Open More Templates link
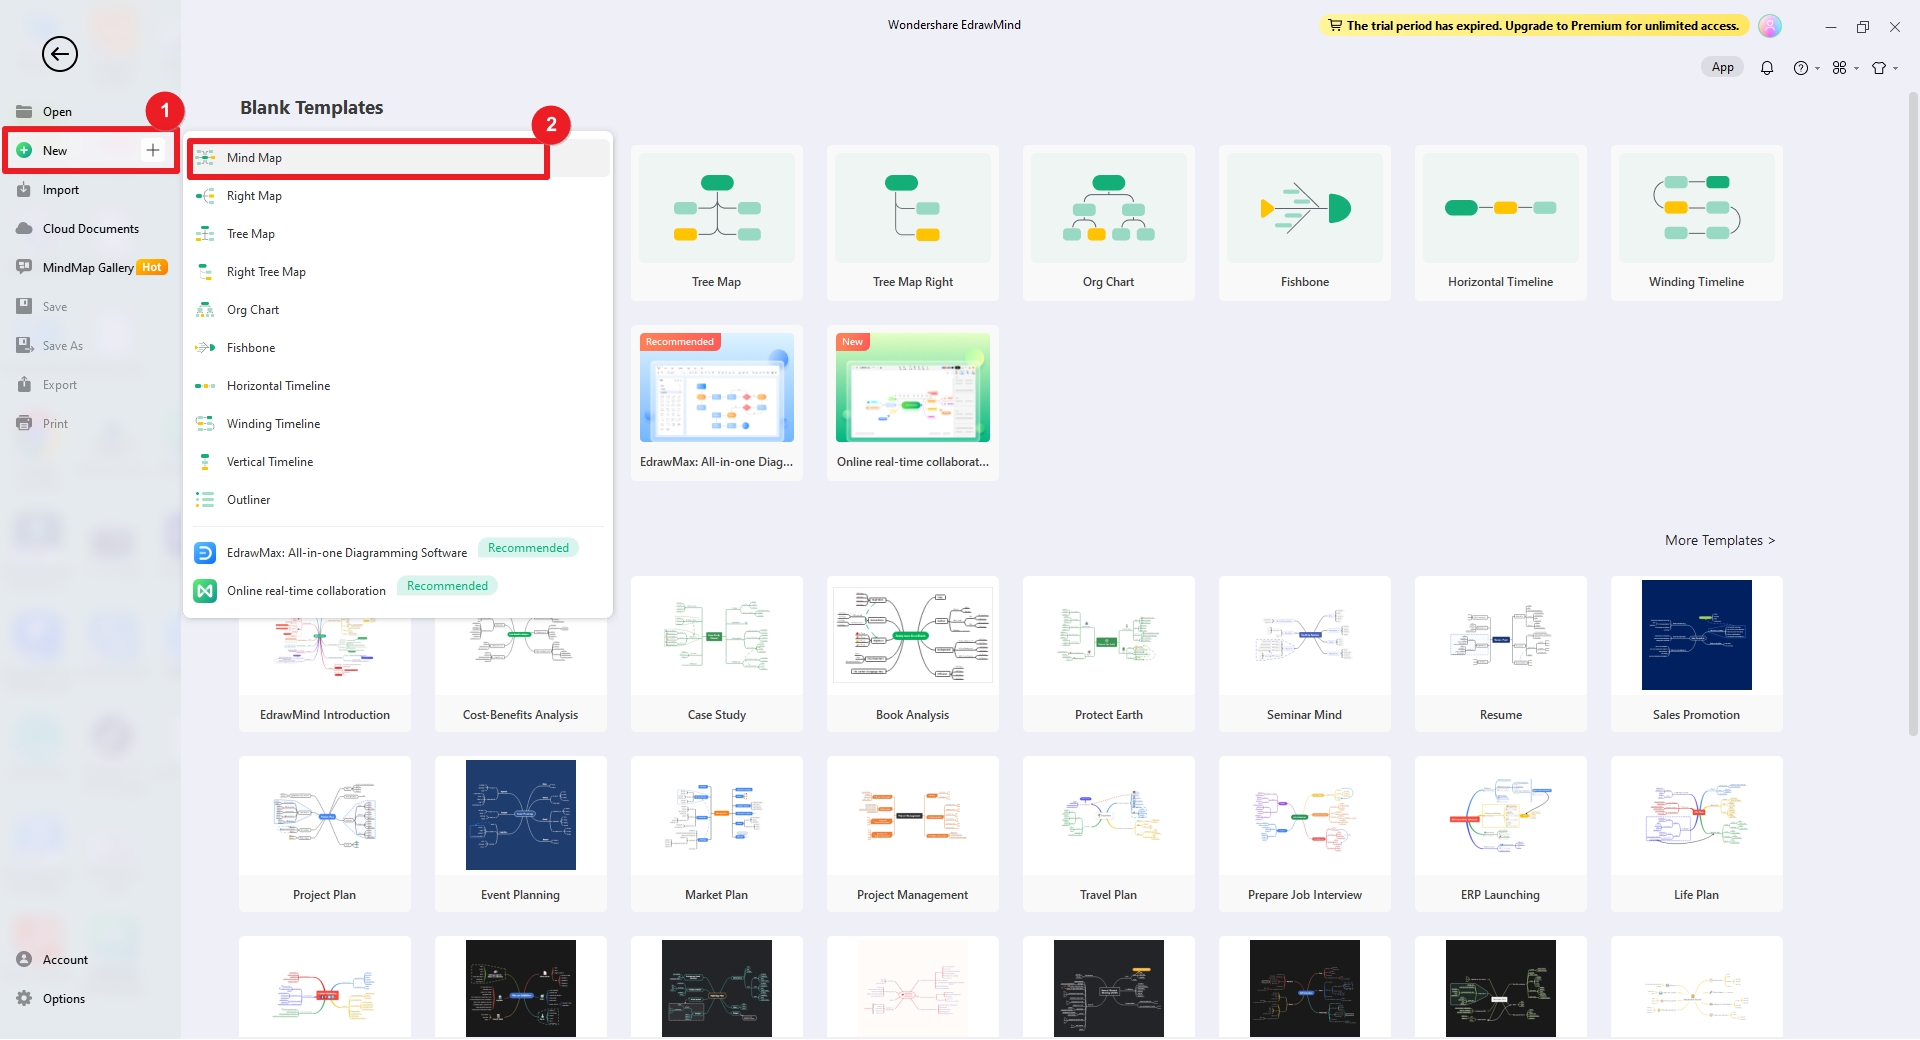Screen dimensions: 1920x1040 (1720, 540)
